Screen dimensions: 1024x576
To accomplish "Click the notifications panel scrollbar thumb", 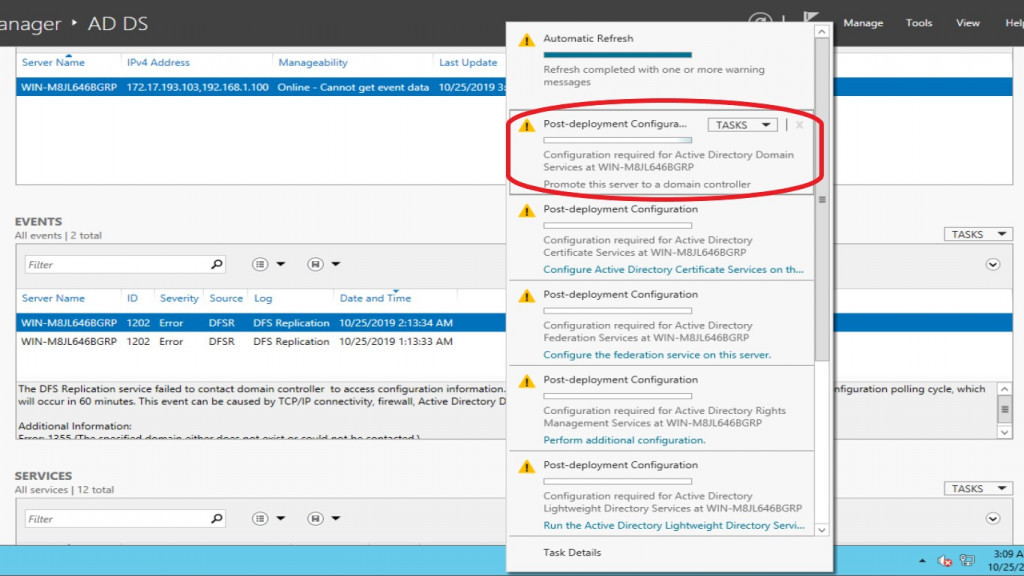I will (x=822, y=199).
